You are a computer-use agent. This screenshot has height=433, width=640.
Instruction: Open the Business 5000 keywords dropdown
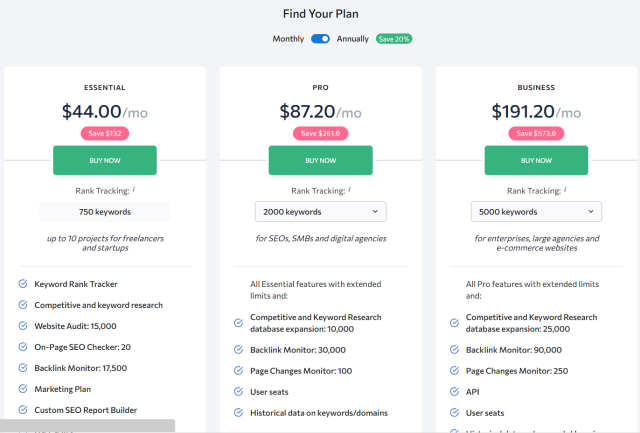[x=536, y=212]
